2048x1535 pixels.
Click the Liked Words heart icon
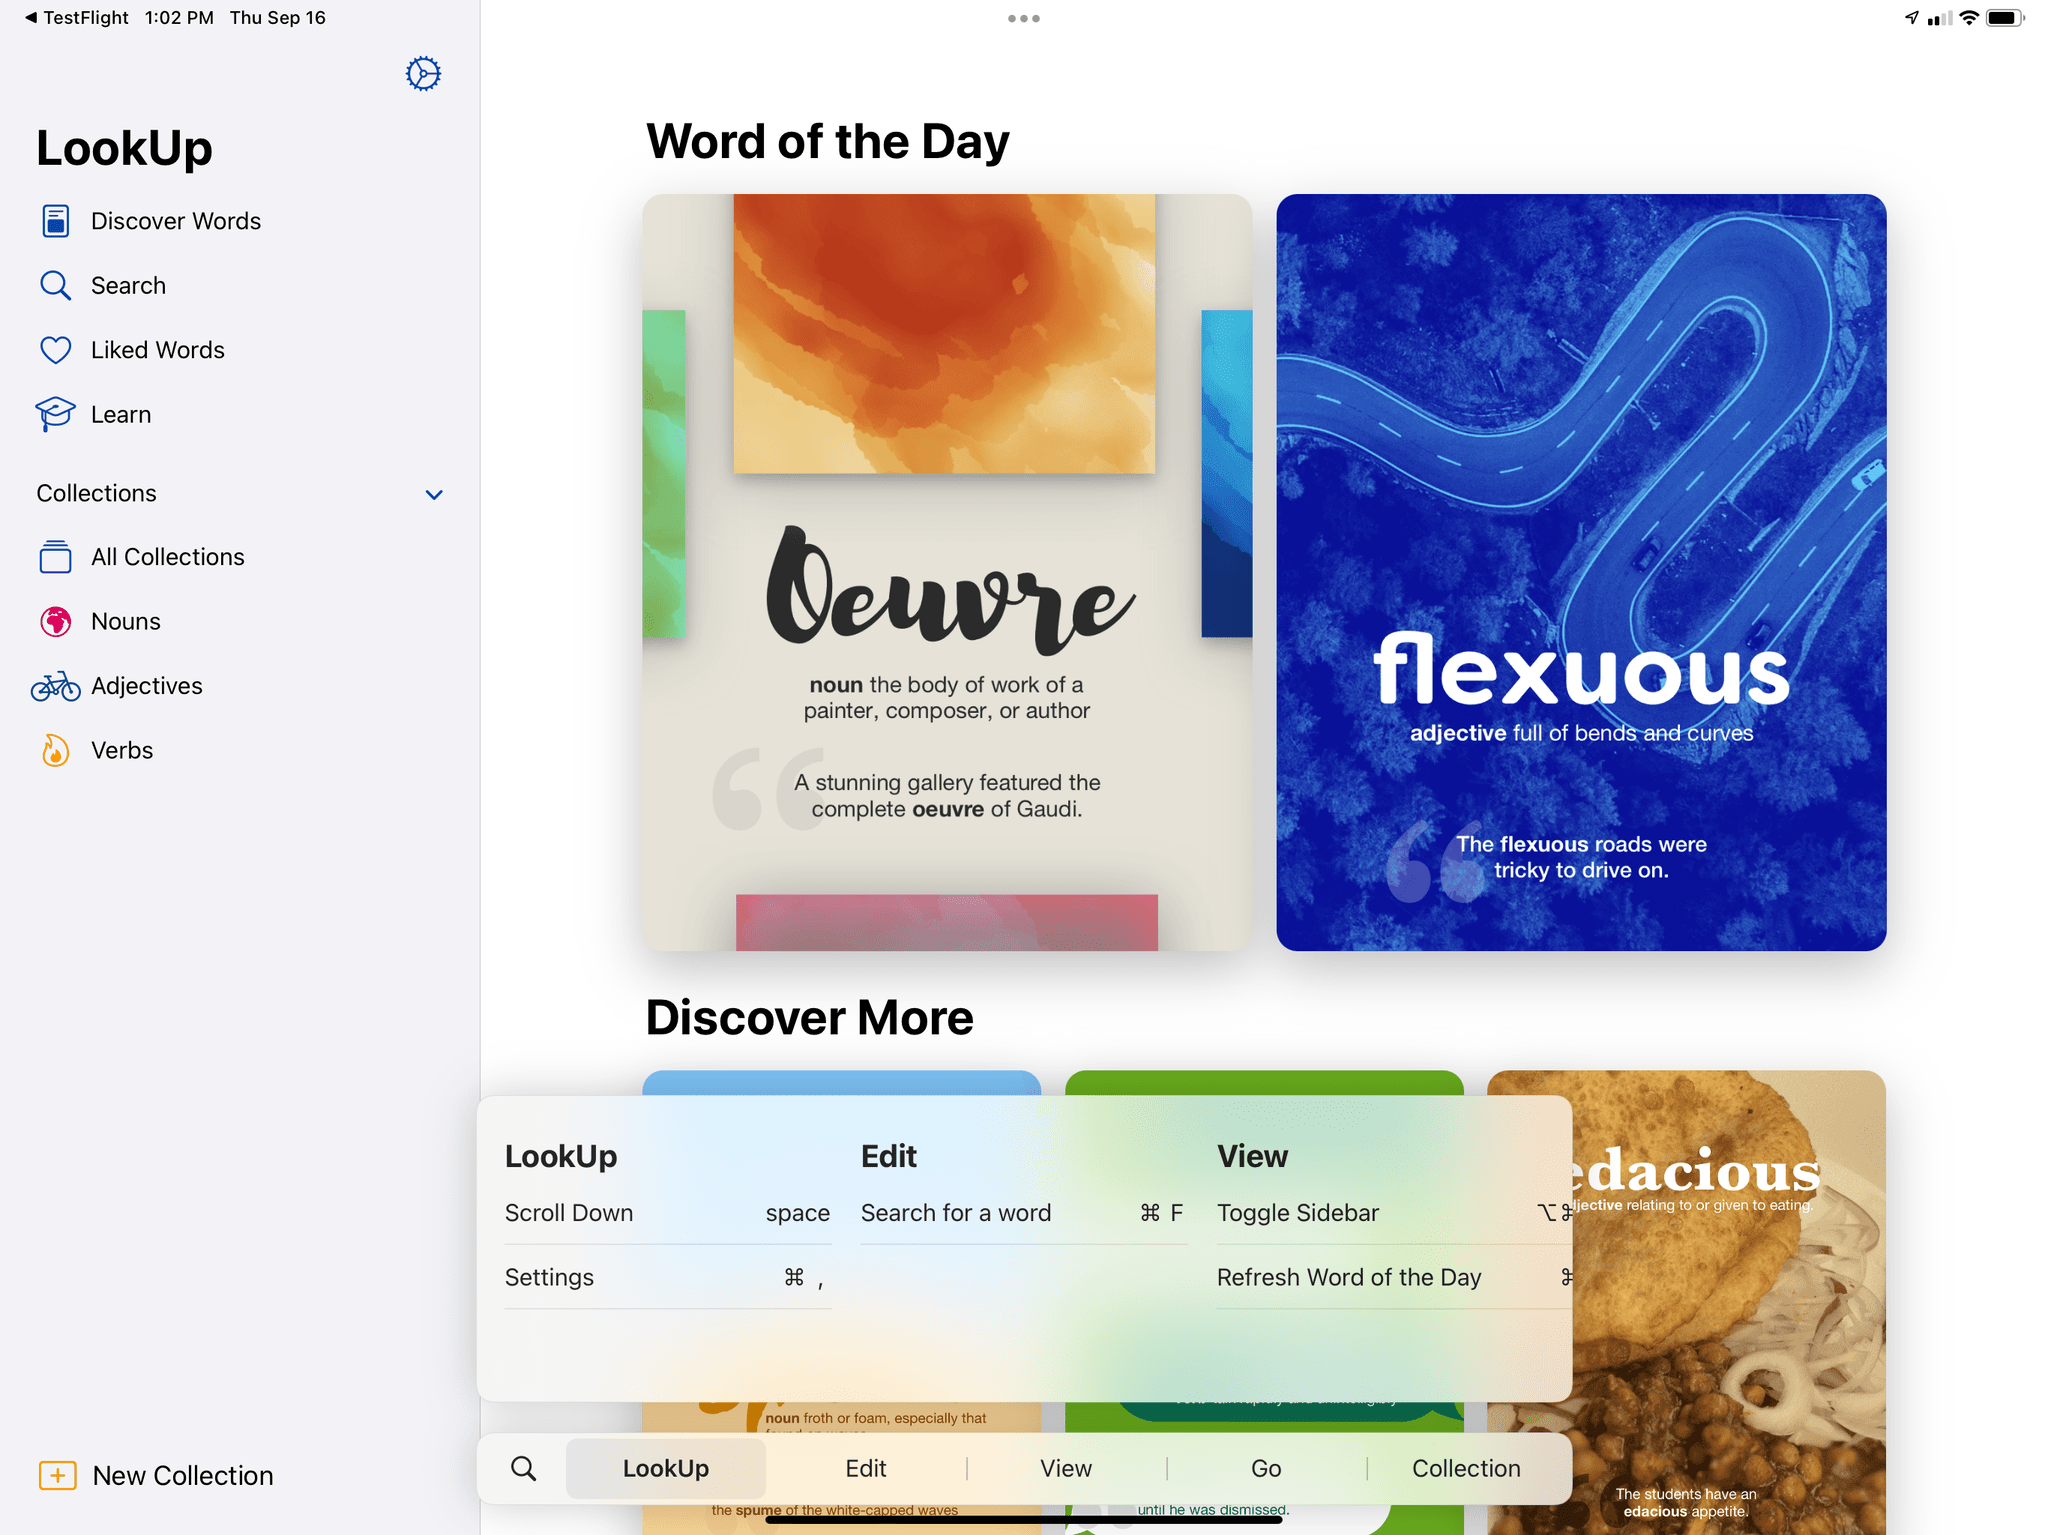pos(55,350)
